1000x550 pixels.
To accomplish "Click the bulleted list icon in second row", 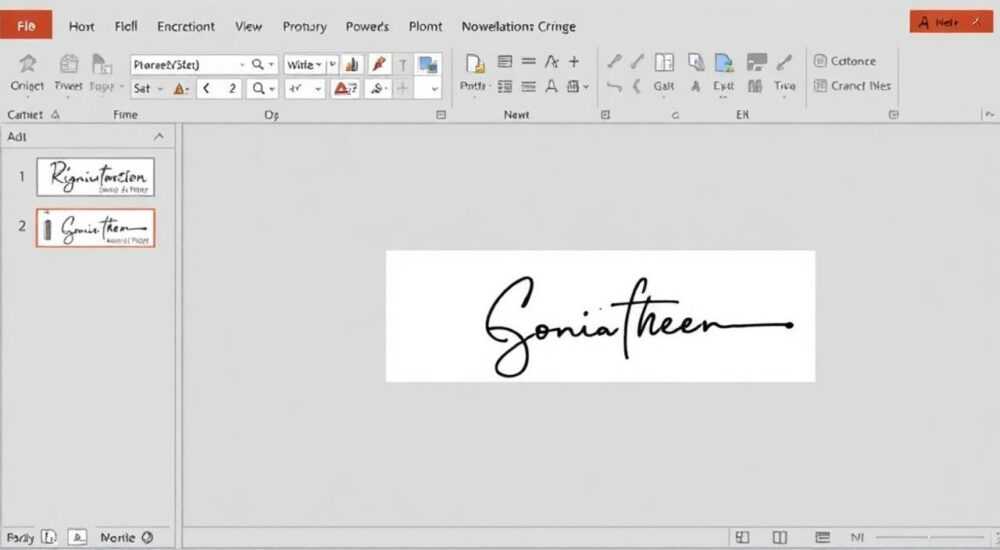I will 504,86.
